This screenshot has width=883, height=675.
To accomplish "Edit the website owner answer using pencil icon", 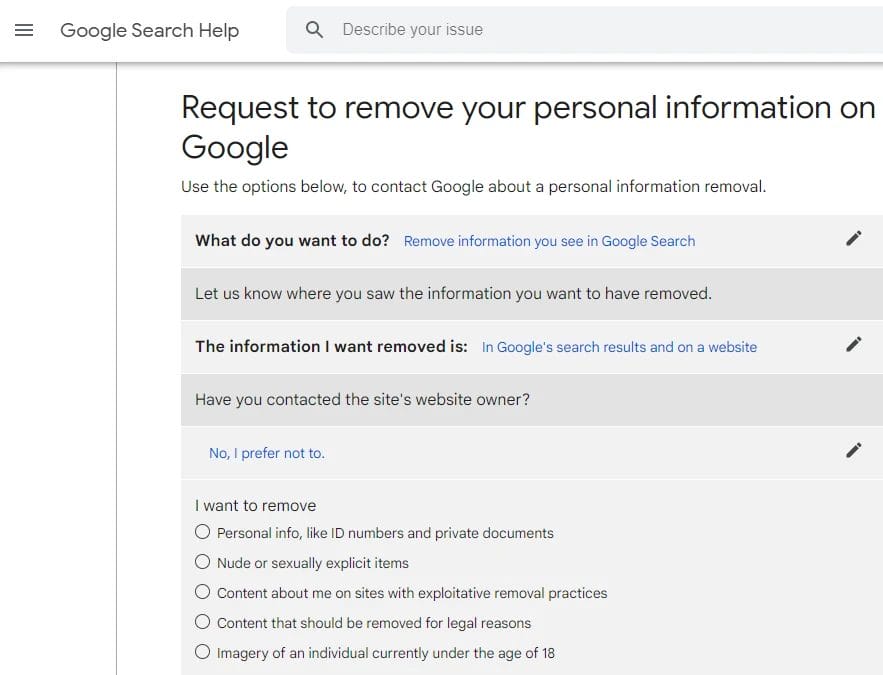I will tap(854, 450).
